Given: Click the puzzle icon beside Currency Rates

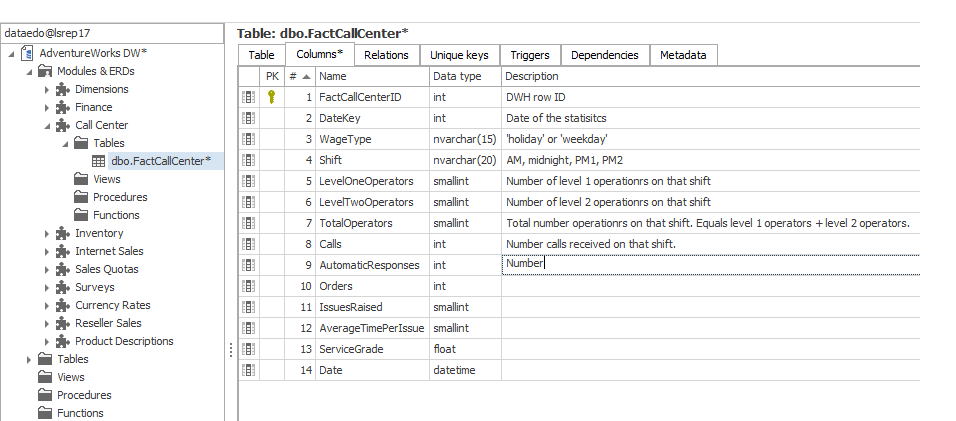Looking at the screenshot, I should point(63,306).
